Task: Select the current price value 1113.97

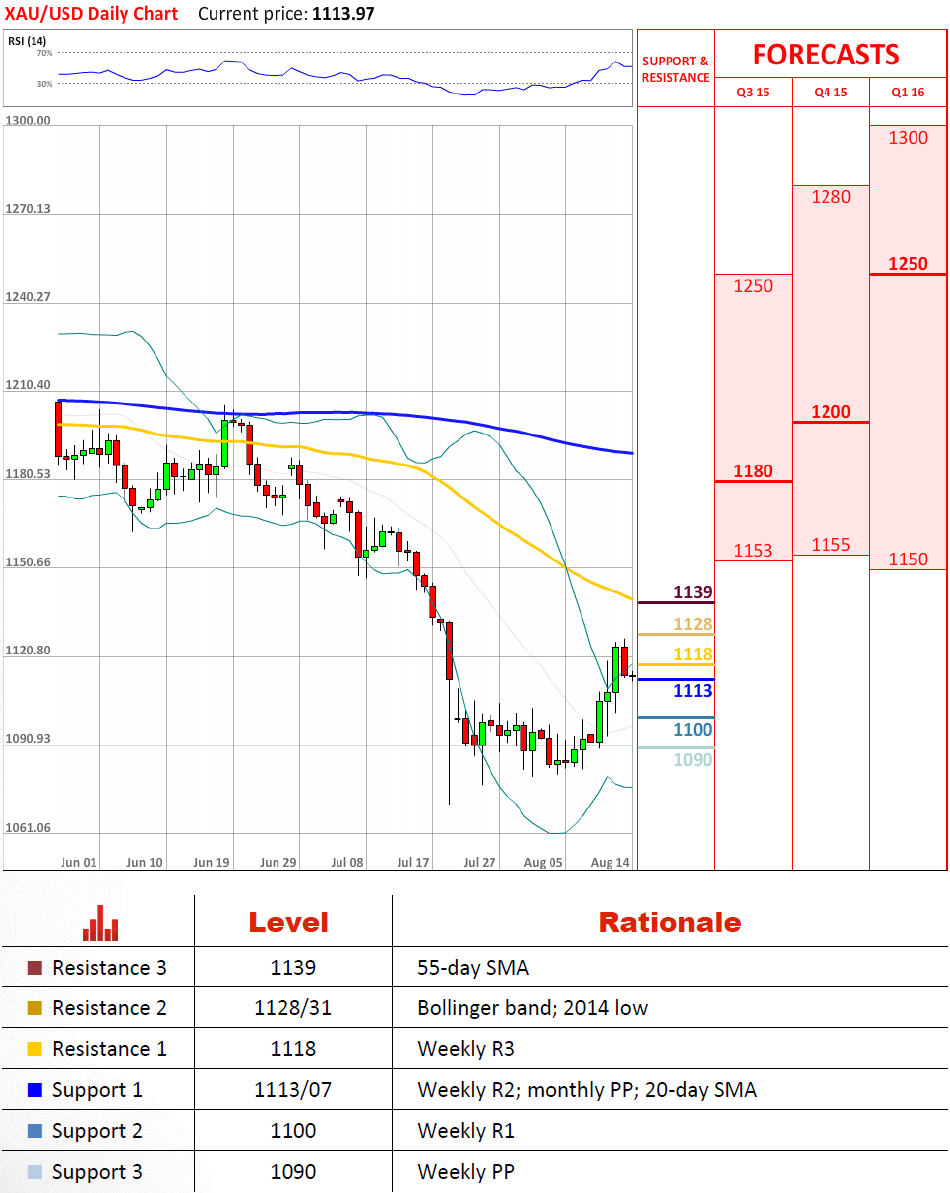Action: [343, 14]
